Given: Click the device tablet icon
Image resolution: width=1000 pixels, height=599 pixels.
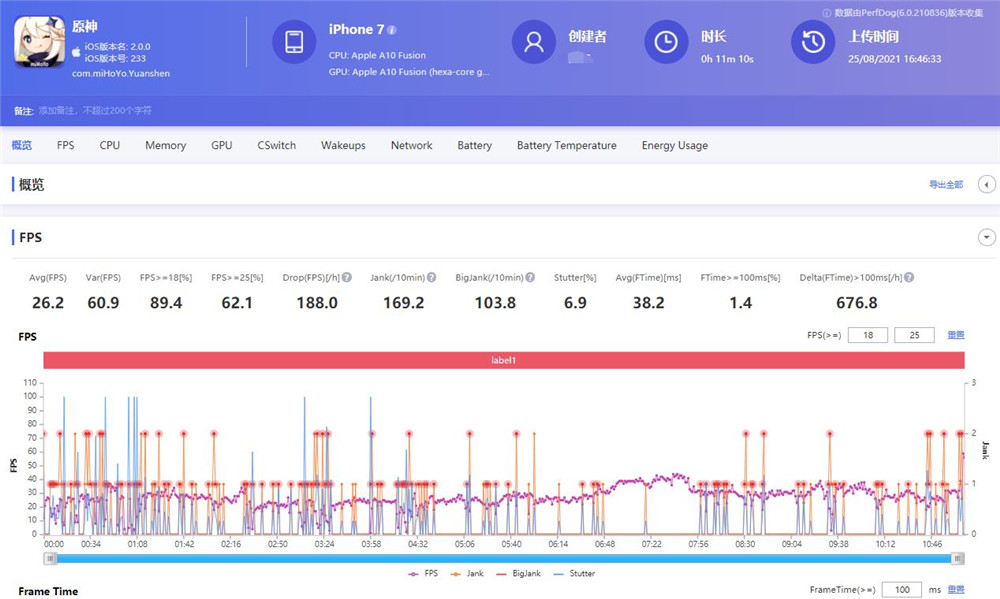Looking at the screenshot, I should (x=294, y=42).
